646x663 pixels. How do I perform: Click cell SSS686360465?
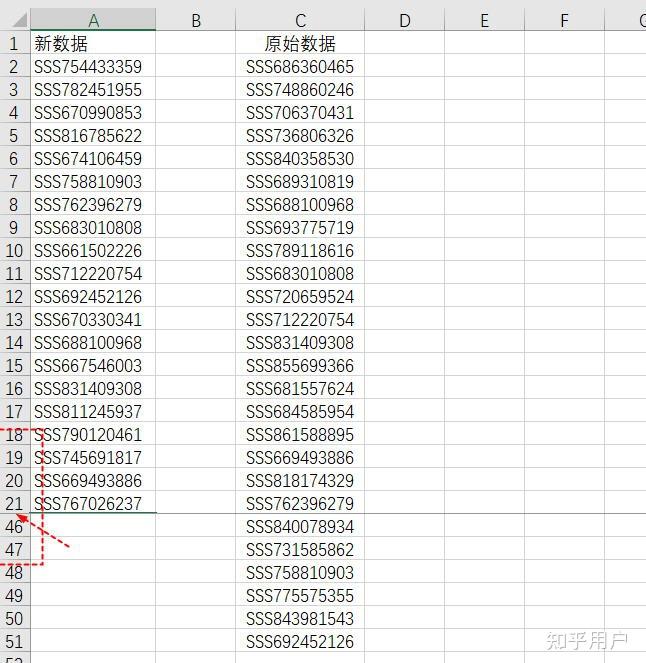coord(300,66)
